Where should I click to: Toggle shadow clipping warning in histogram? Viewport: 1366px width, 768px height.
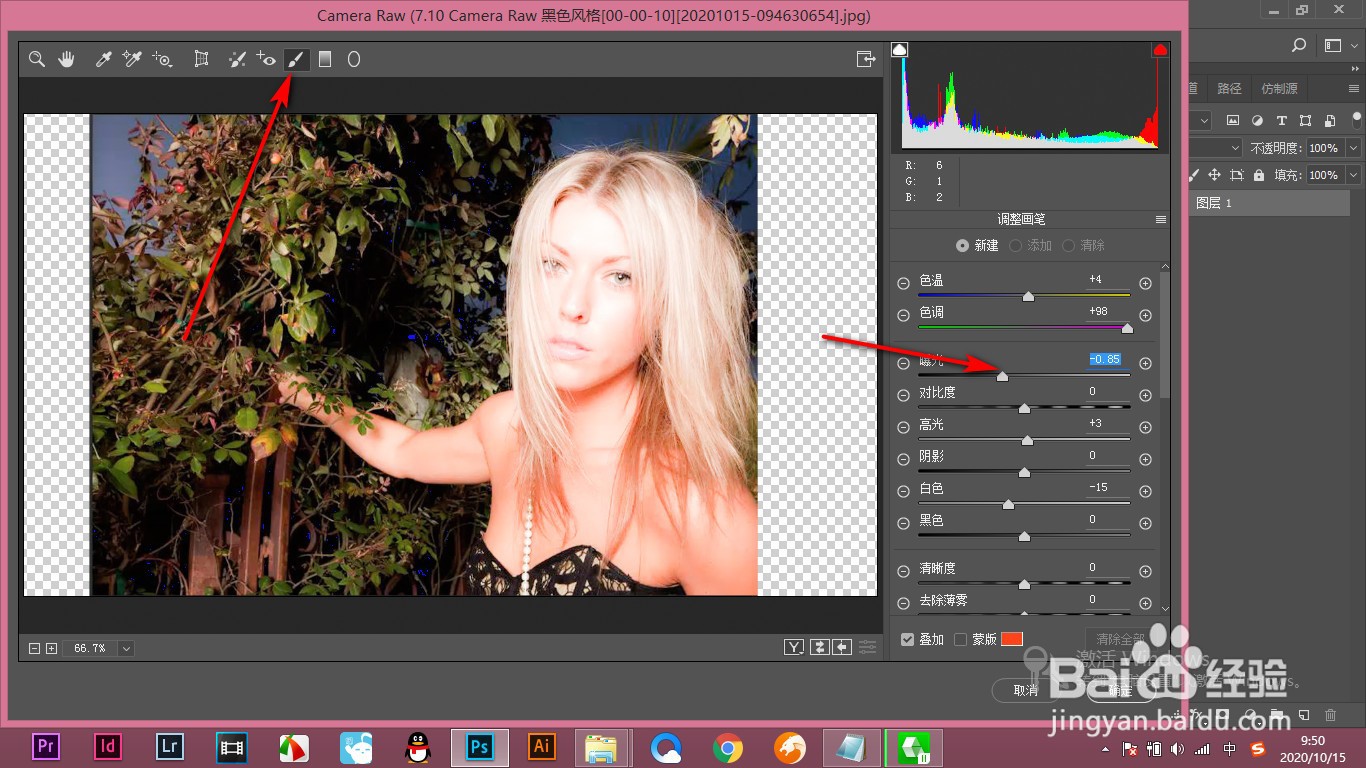tap(899, 50)
